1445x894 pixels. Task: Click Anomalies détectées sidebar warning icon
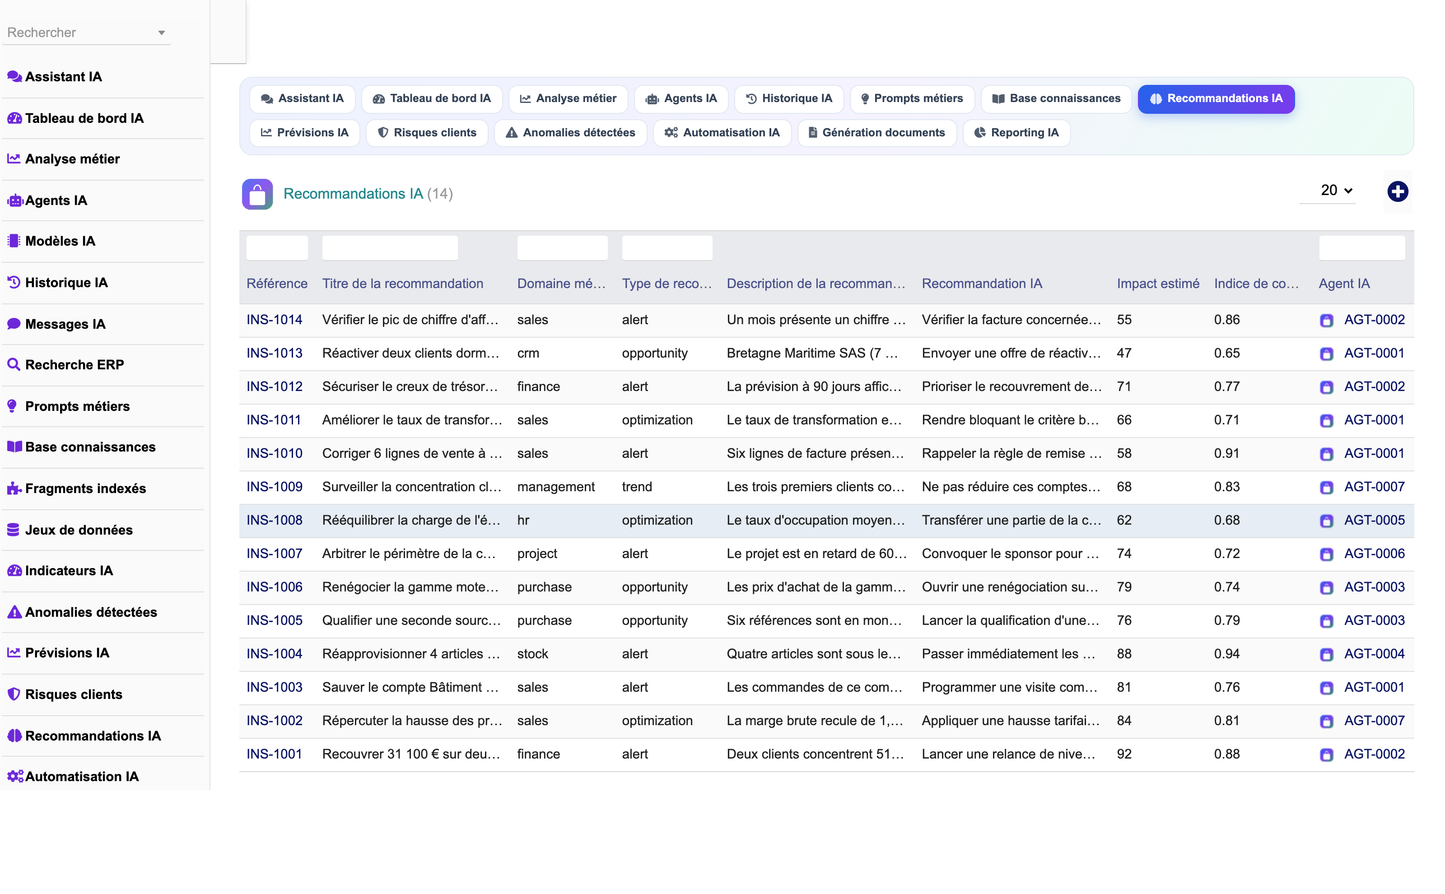pyautogui.click(x=14, y=612)
